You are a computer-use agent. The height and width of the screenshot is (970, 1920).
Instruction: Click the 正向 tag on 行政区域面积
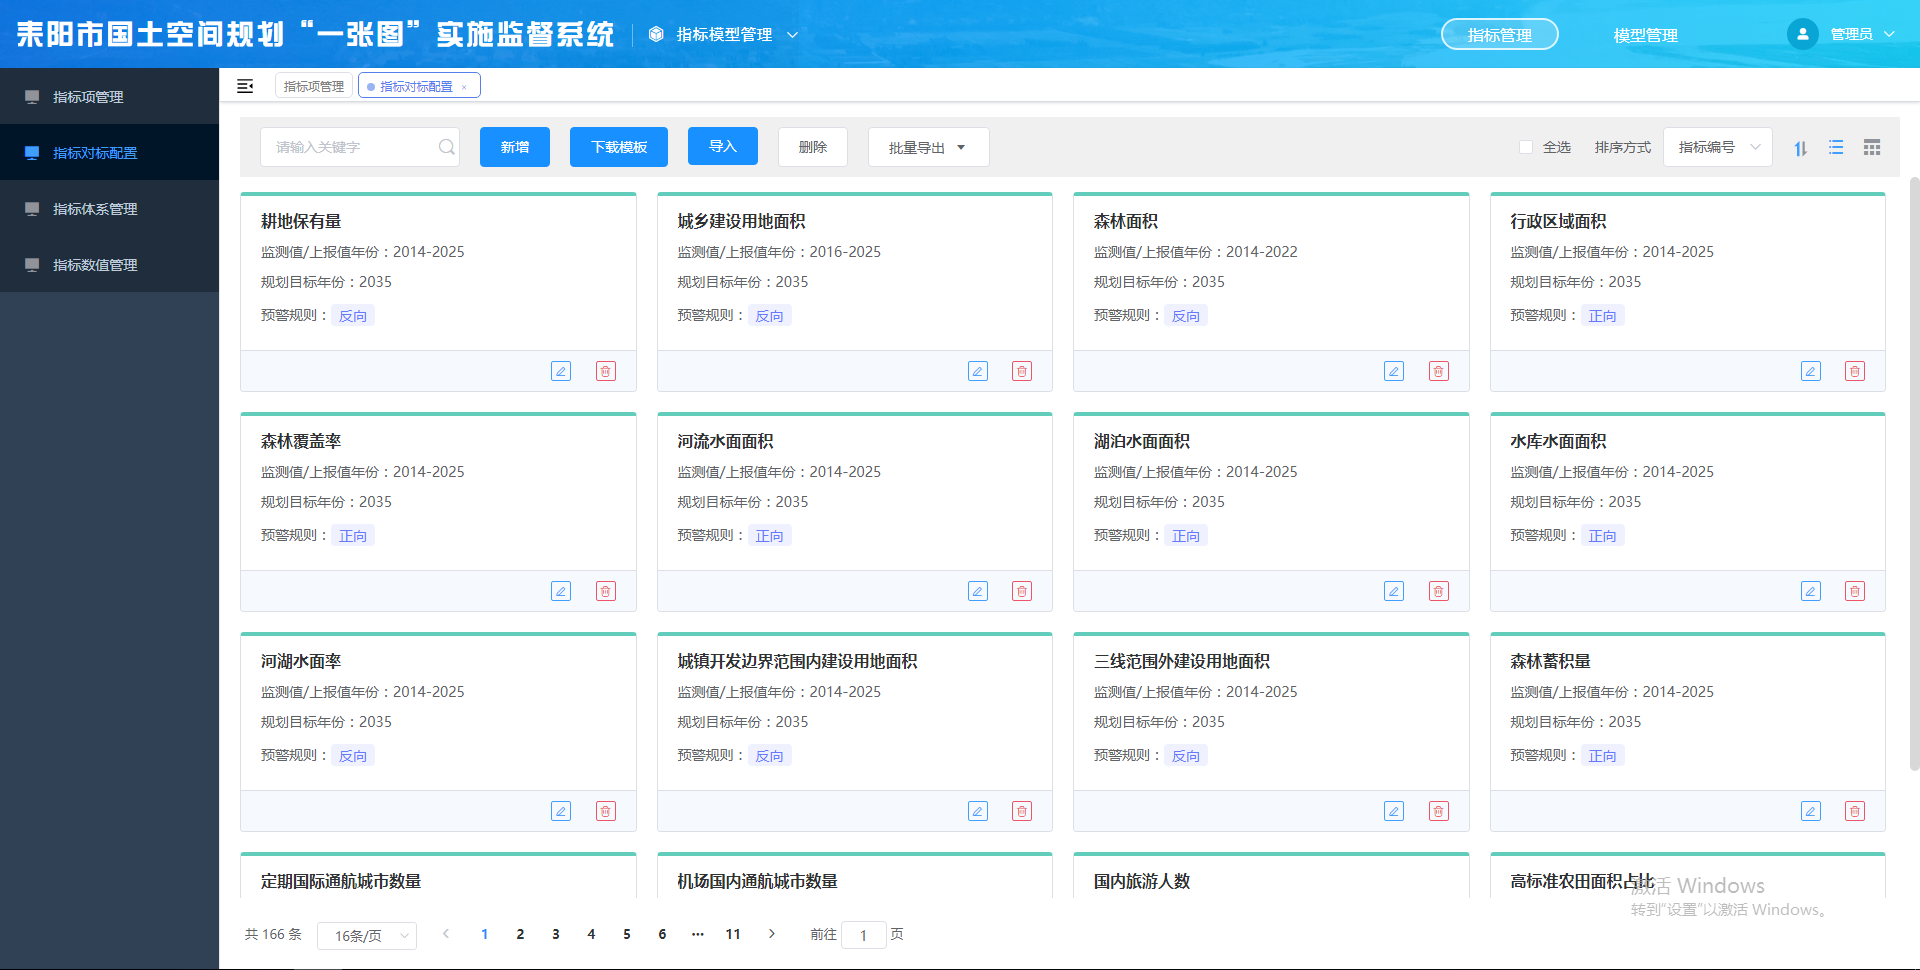point(1602,315)
